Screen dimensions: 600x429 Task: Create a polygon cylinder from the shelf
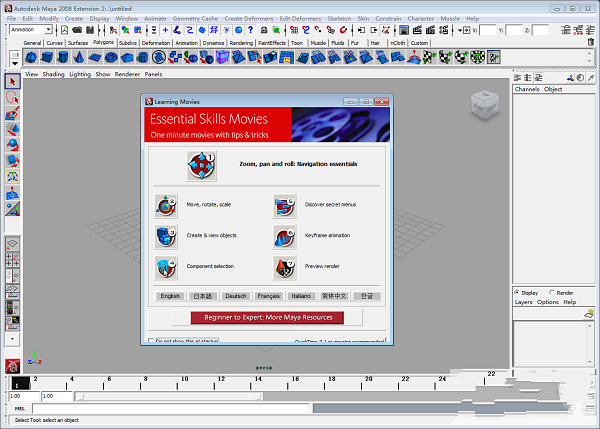(x=63, y=57)
